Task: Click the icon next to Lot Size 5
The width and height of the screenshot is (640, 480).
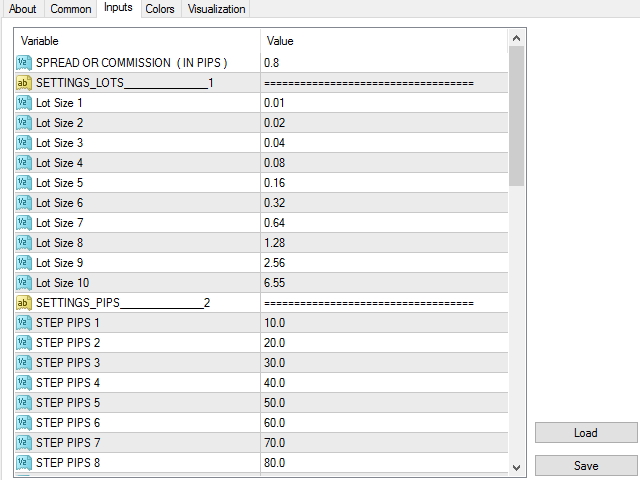Action: click(x=24, y=183)
